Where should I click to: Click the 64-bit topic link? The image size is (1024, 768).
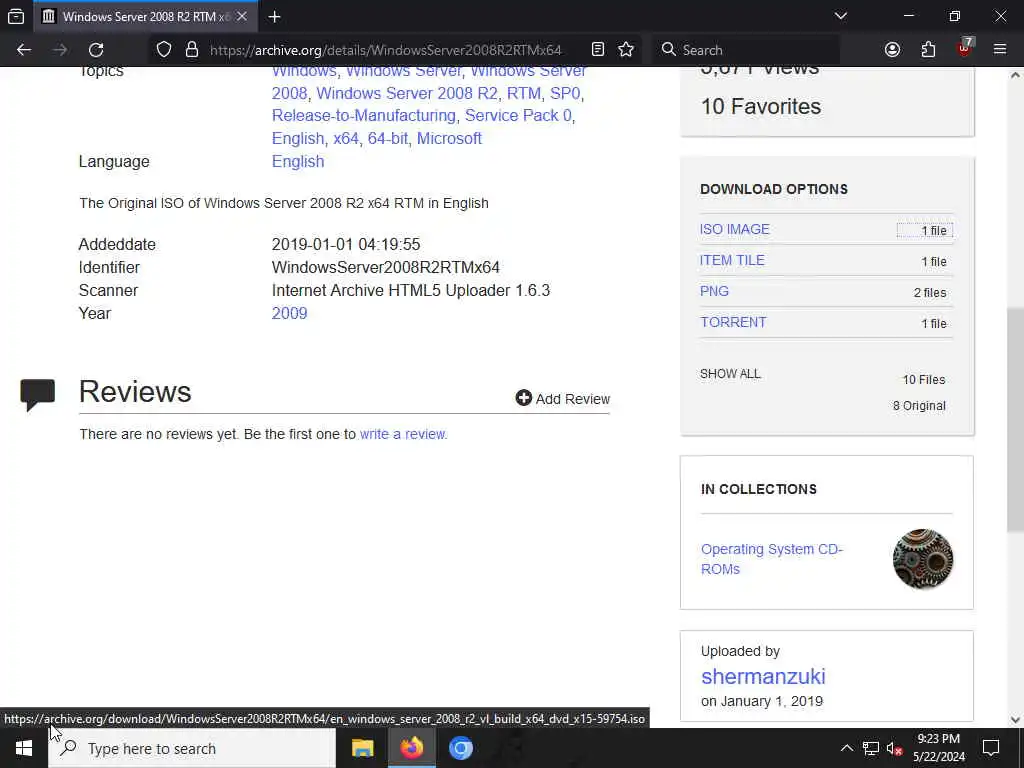[x=388, y=138]
